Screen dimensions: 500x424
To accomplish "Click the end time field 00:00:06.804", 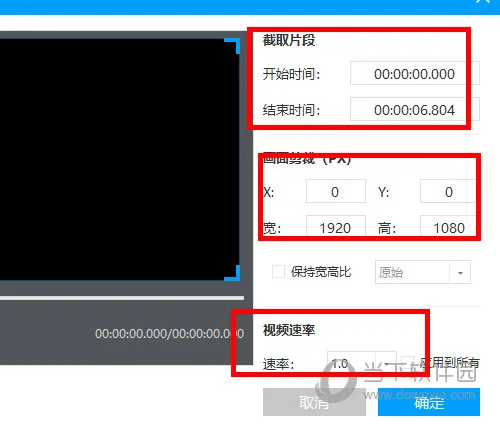I will [x=415, y=109].
